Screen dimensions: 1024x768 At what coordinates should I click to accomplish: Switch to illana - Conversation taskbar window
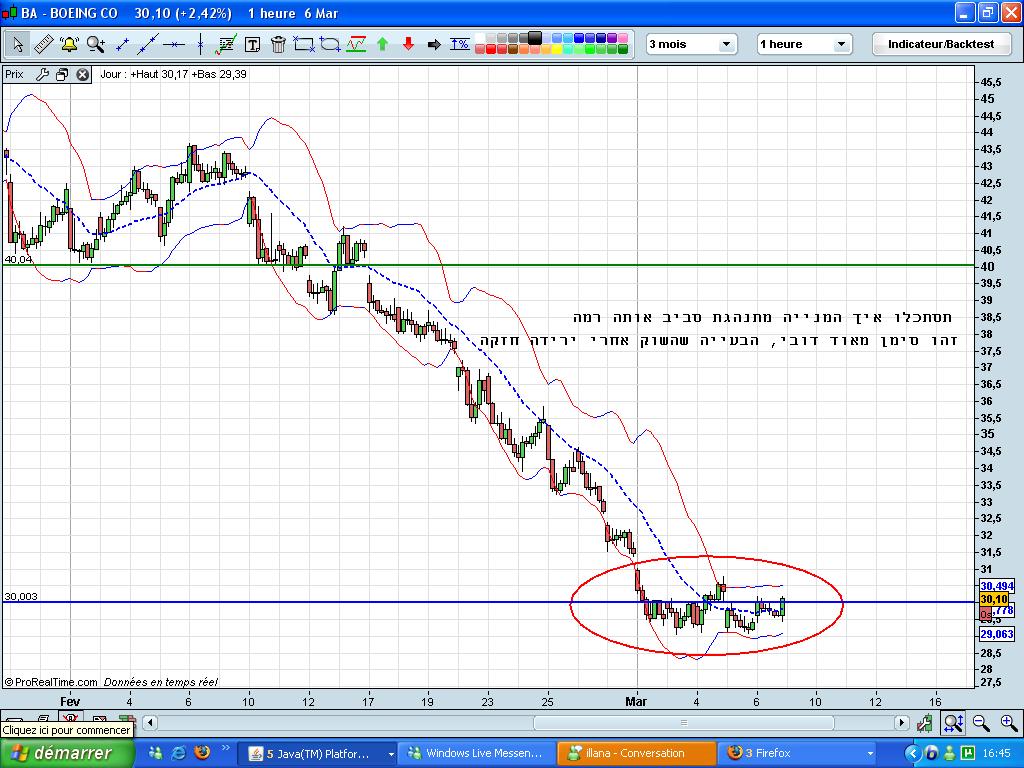click(637, 754)
